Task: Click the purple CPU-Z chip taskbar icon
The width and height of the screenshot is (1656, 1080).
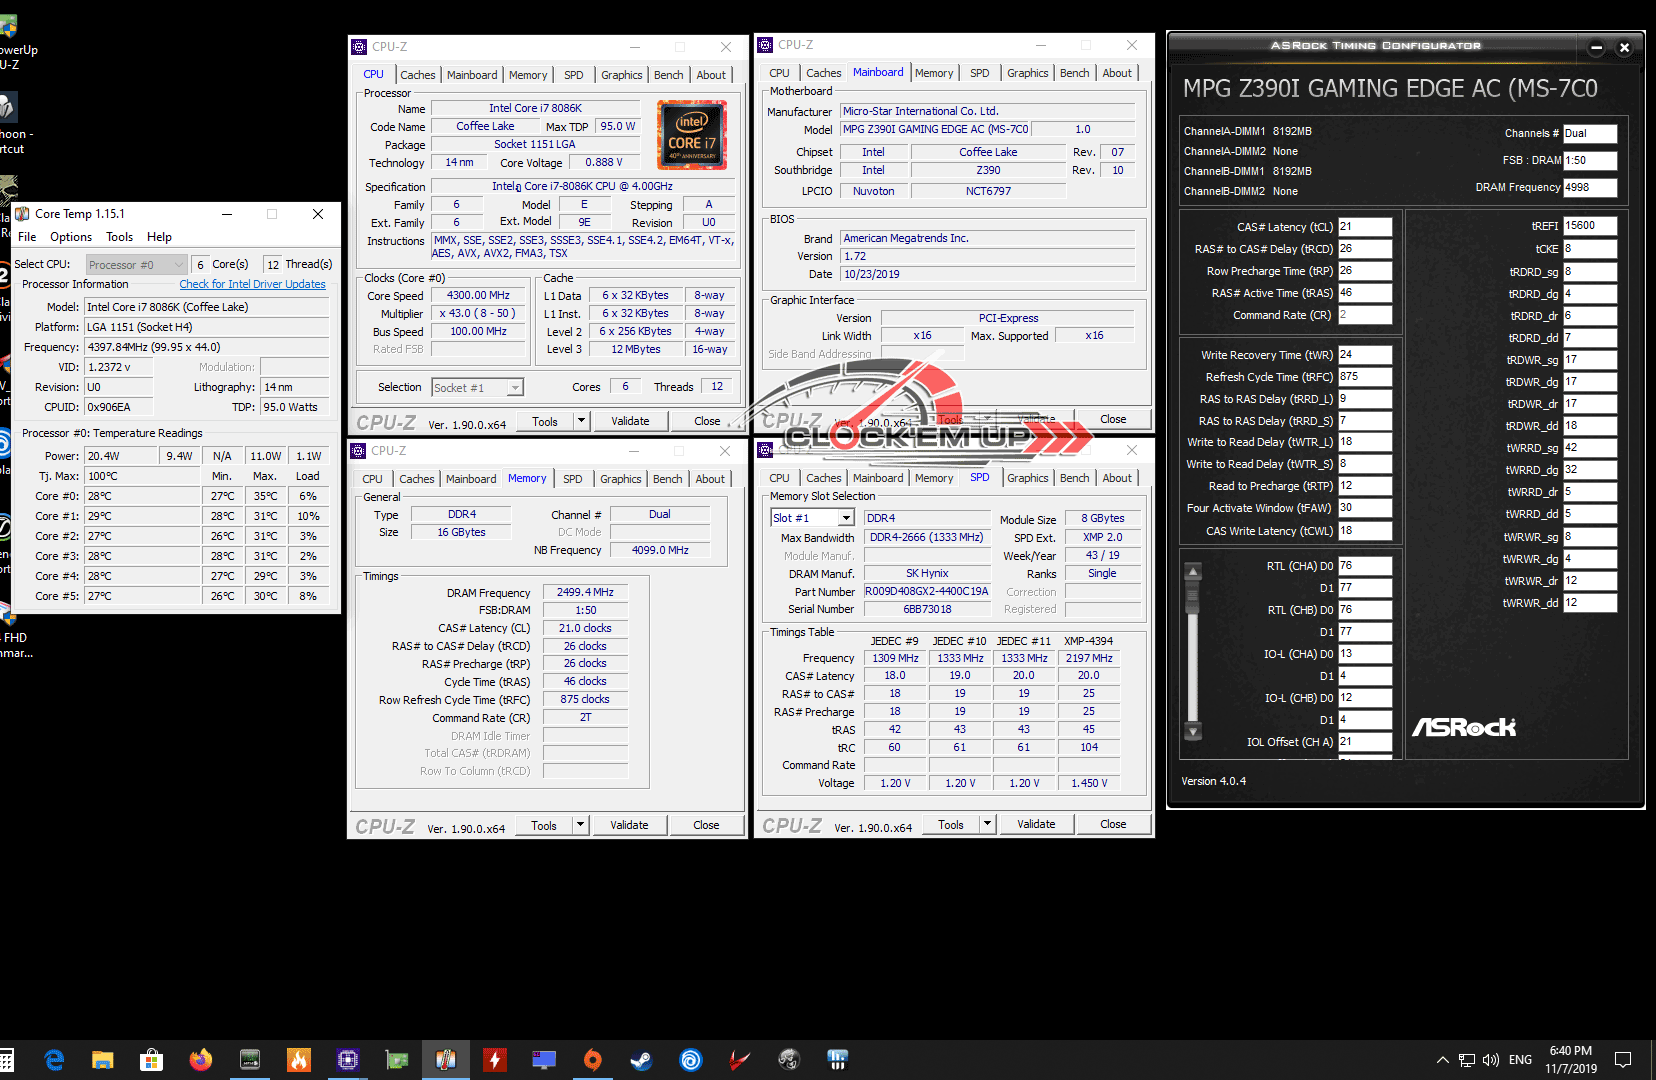Action: click(348, 1060)
